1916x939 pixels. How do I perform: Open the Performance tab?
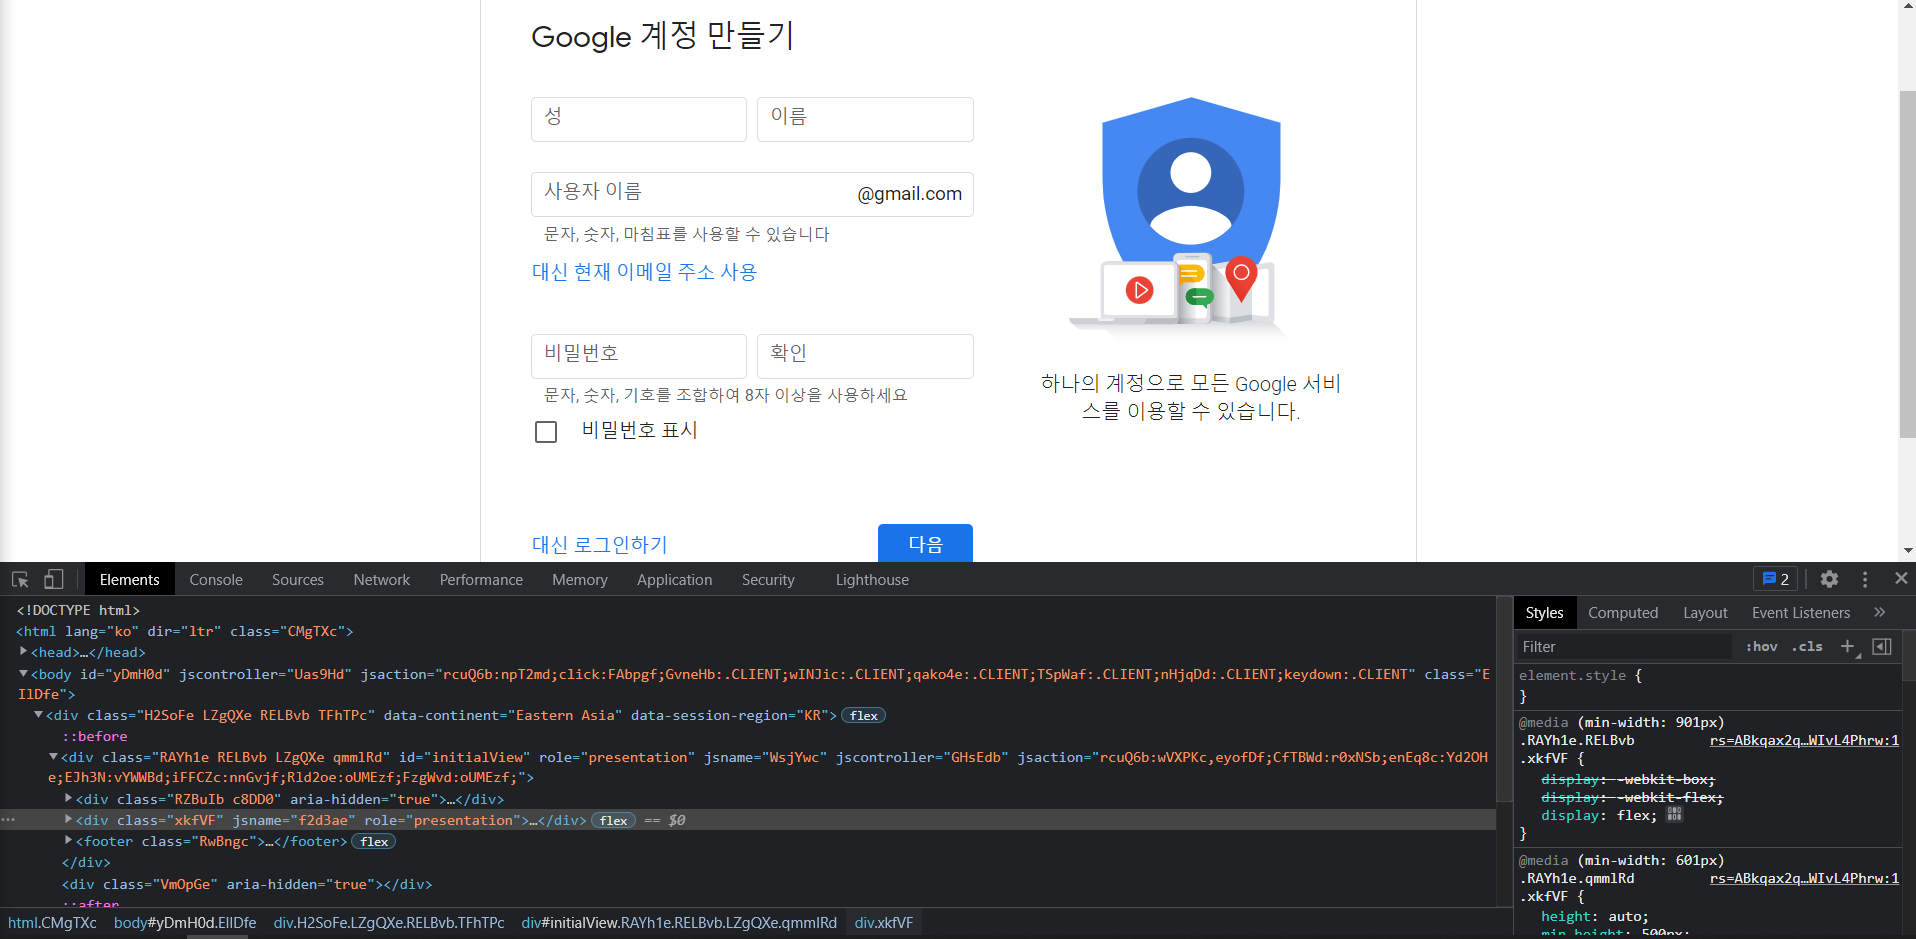click(x=481, y=579)
